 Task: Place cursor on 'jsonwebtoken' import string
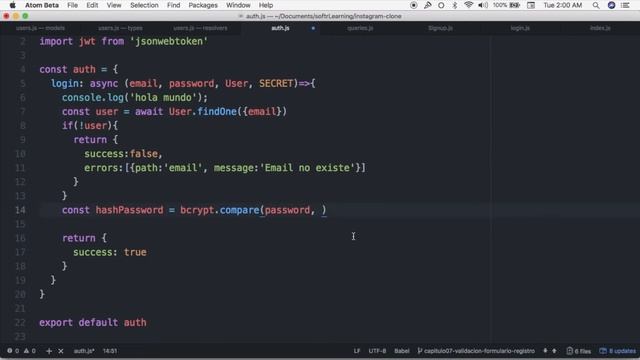tap(169, 41)
